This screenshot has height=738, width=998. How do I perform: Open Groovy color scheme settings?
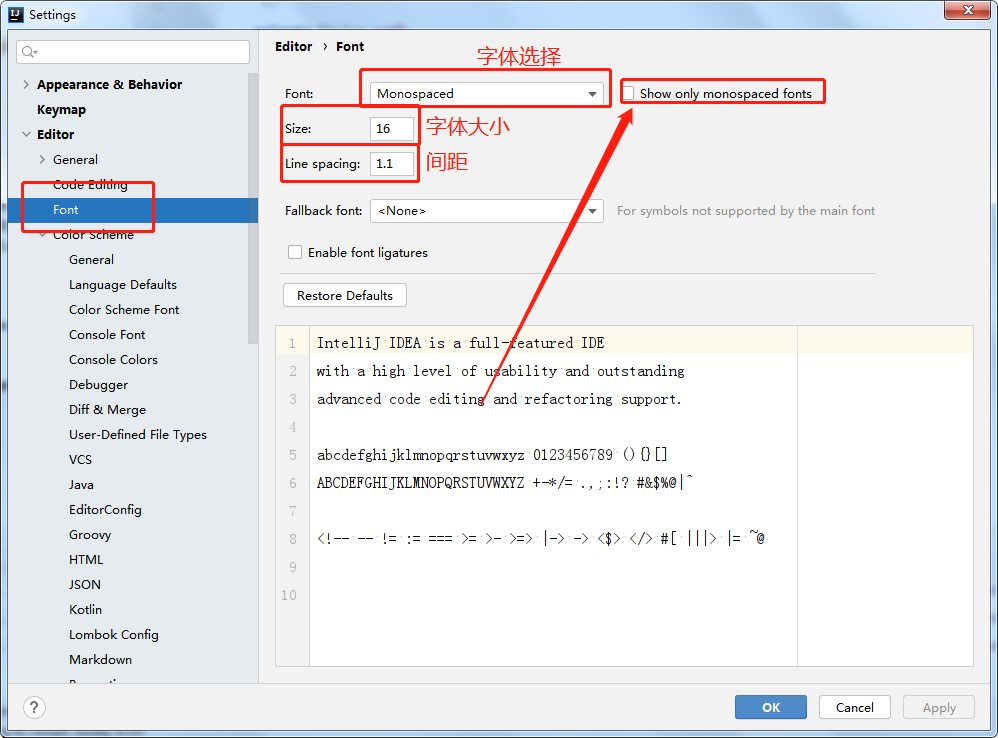90,534
